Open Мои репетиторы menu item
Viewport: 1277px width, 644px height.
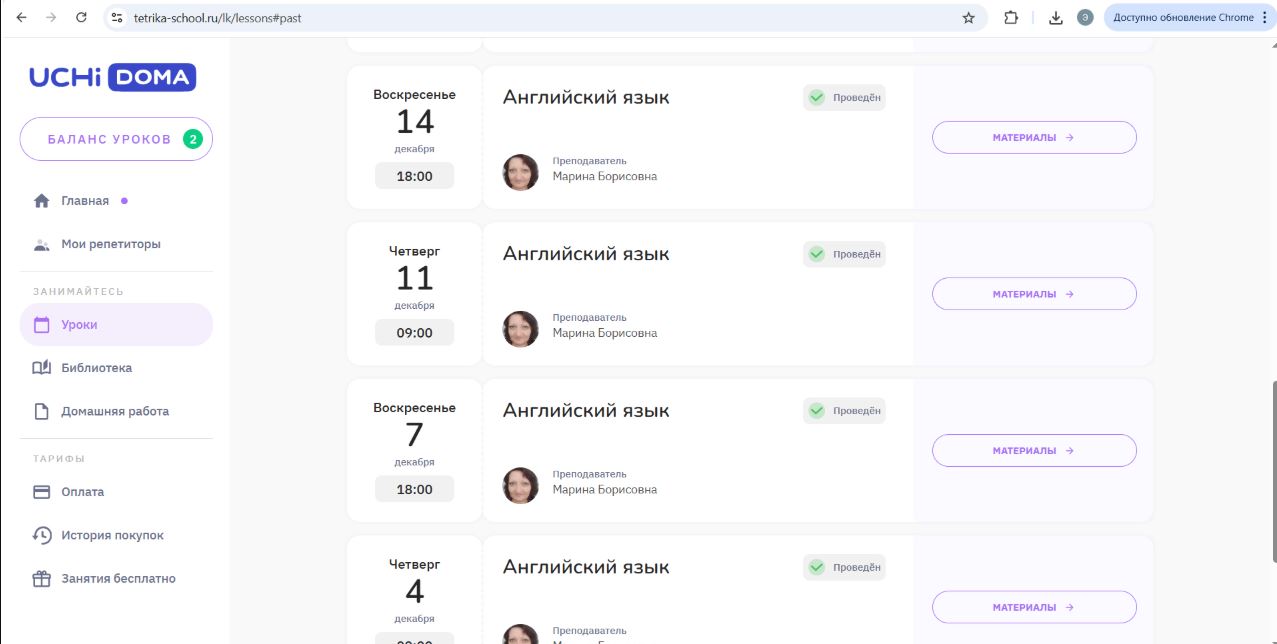click(x=110, y=244)
